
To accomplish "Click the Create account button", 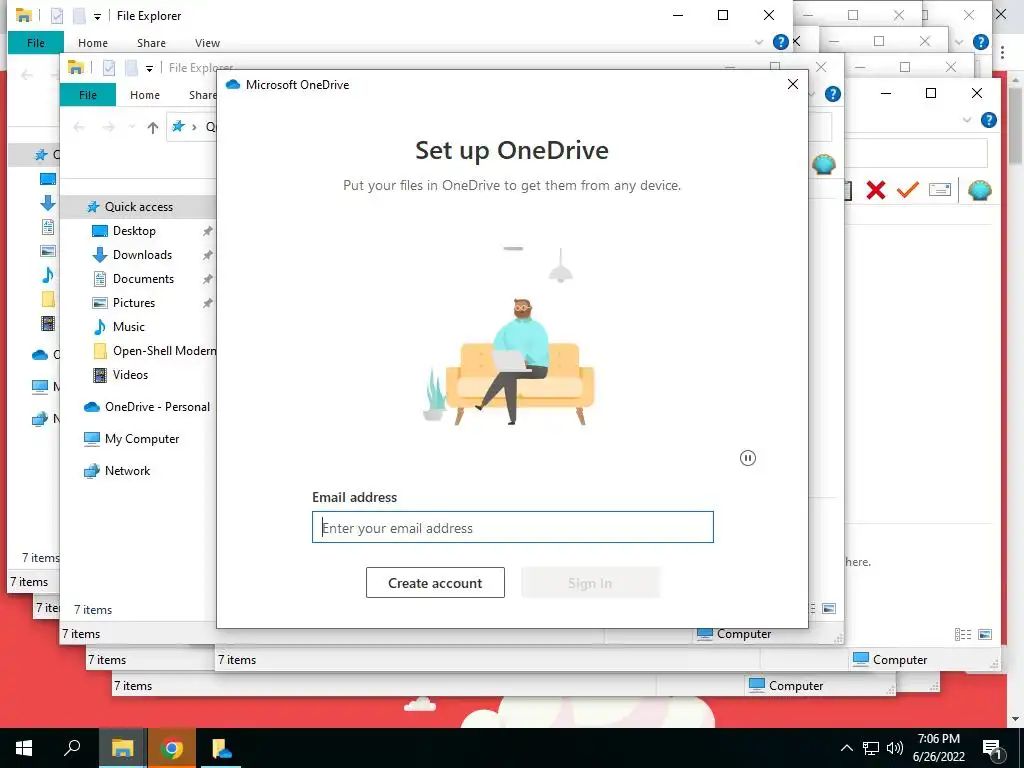I will pos(435,583).
